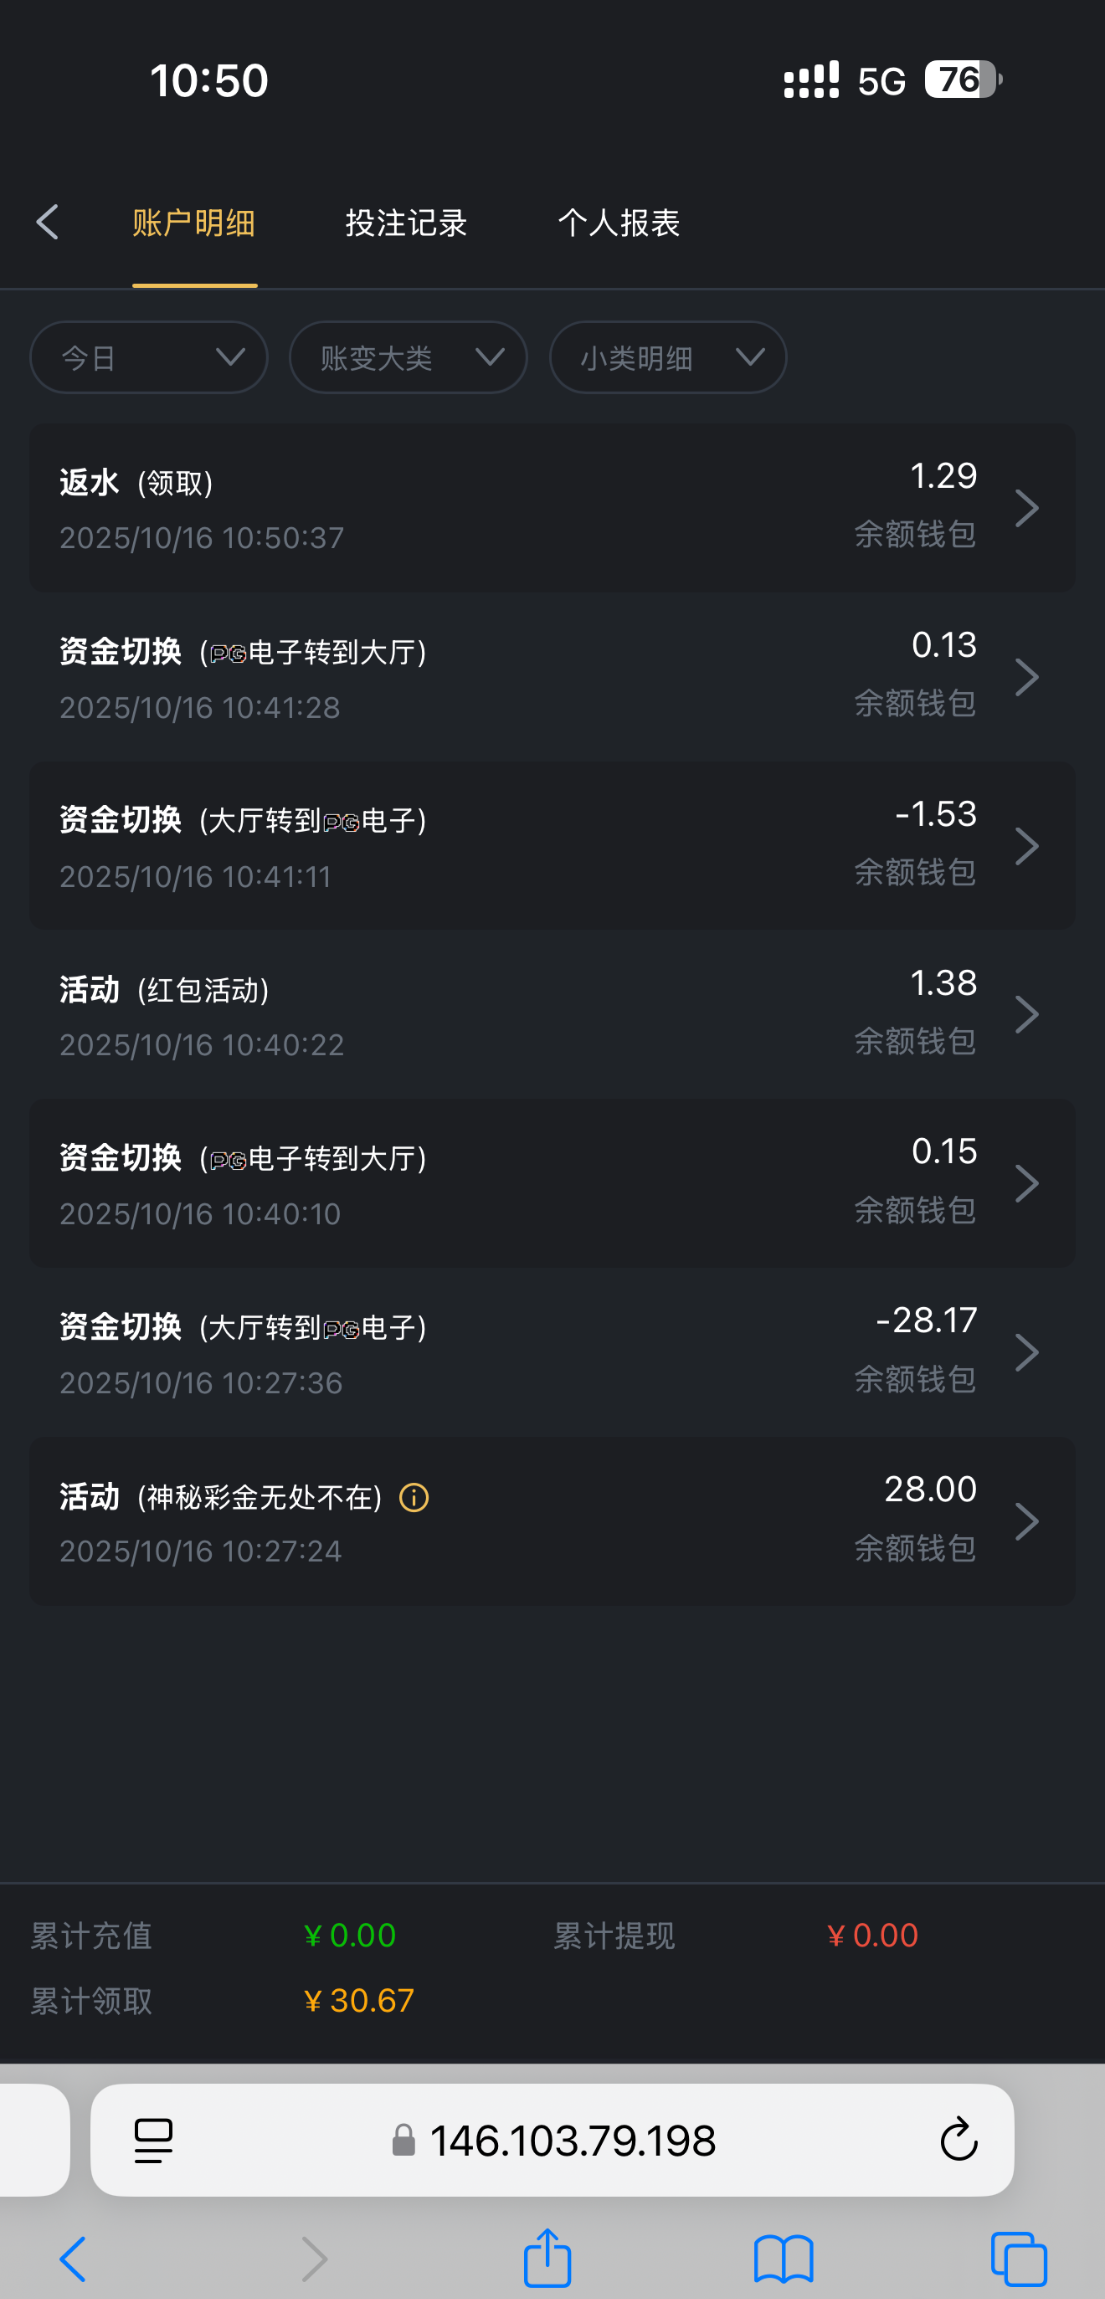Switch to the 个人报表 tab

click(x=618, y=223)
